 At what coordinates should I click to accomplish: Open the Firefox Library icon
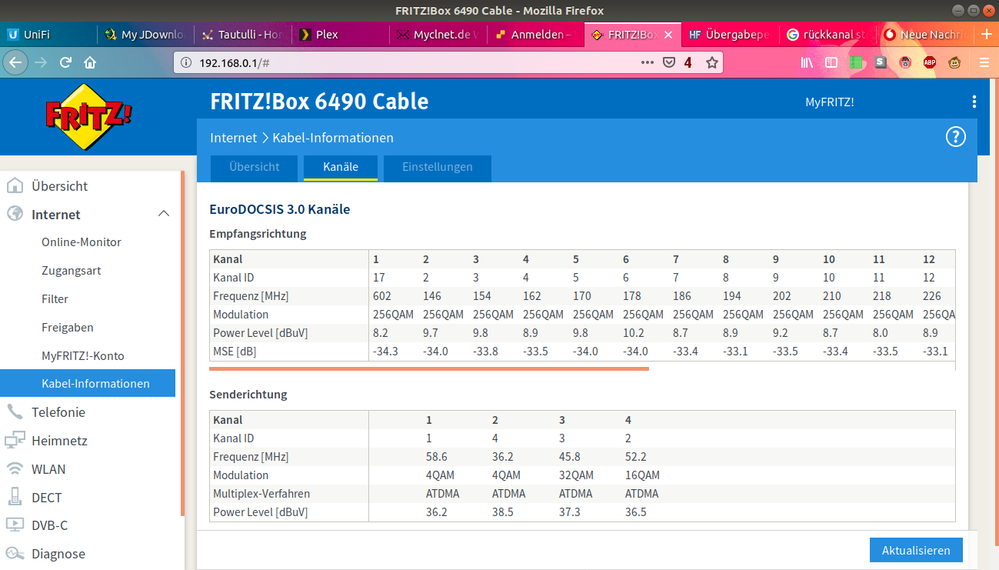click(807, 62)
